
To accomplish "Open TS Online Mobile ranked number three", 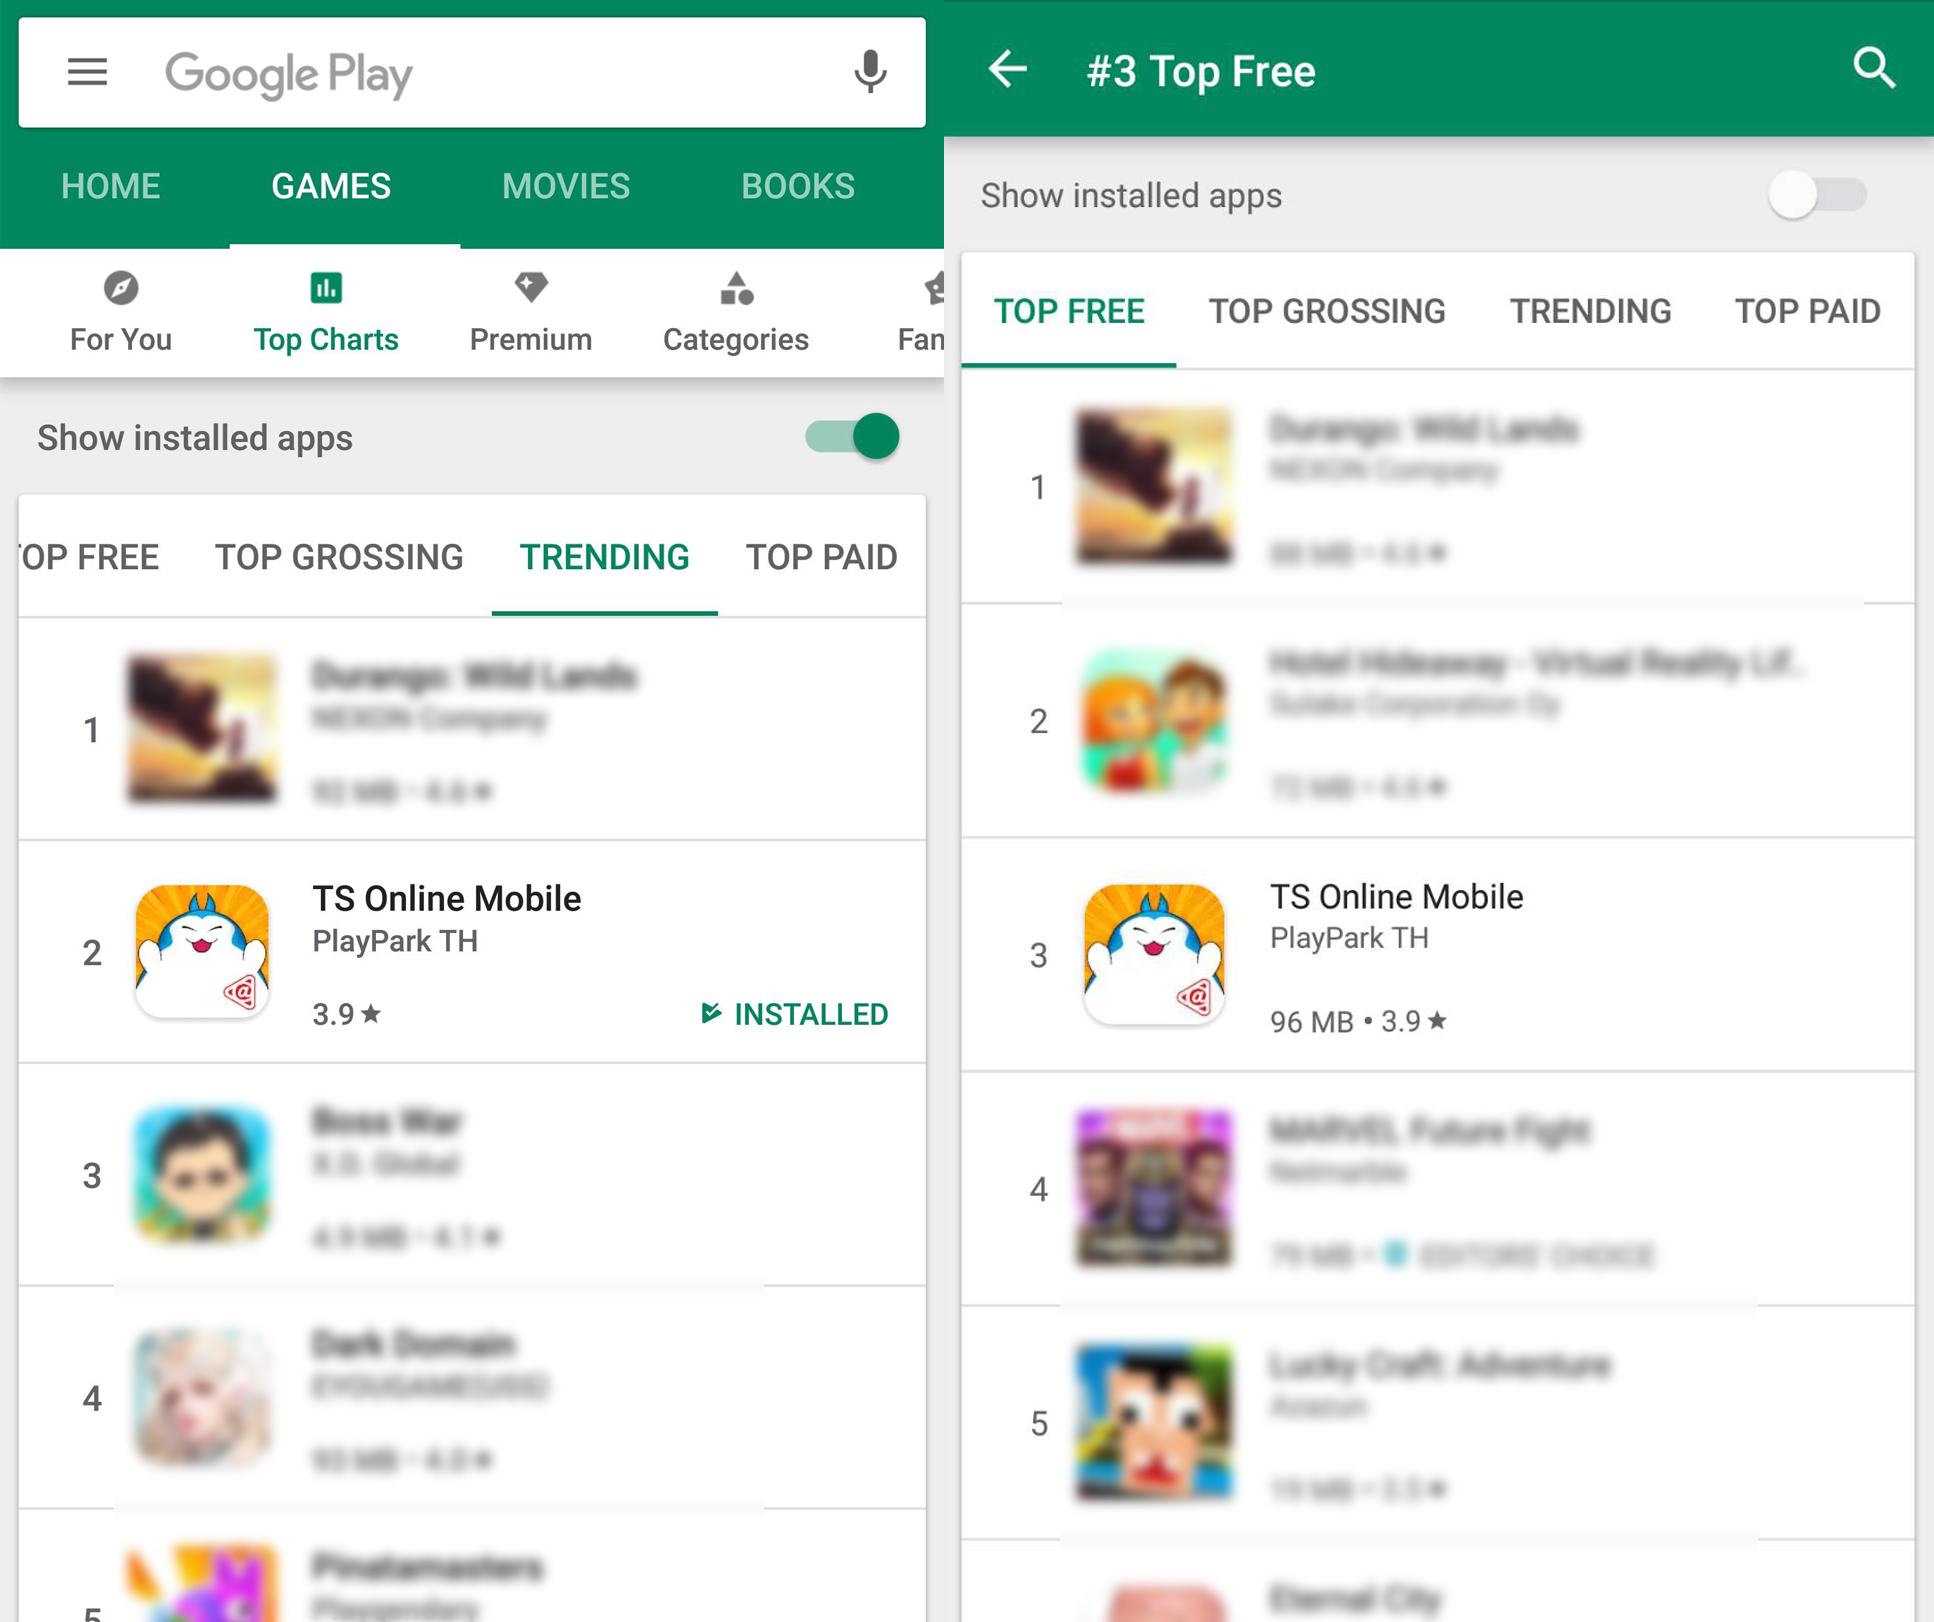I will pos(1437,955).
